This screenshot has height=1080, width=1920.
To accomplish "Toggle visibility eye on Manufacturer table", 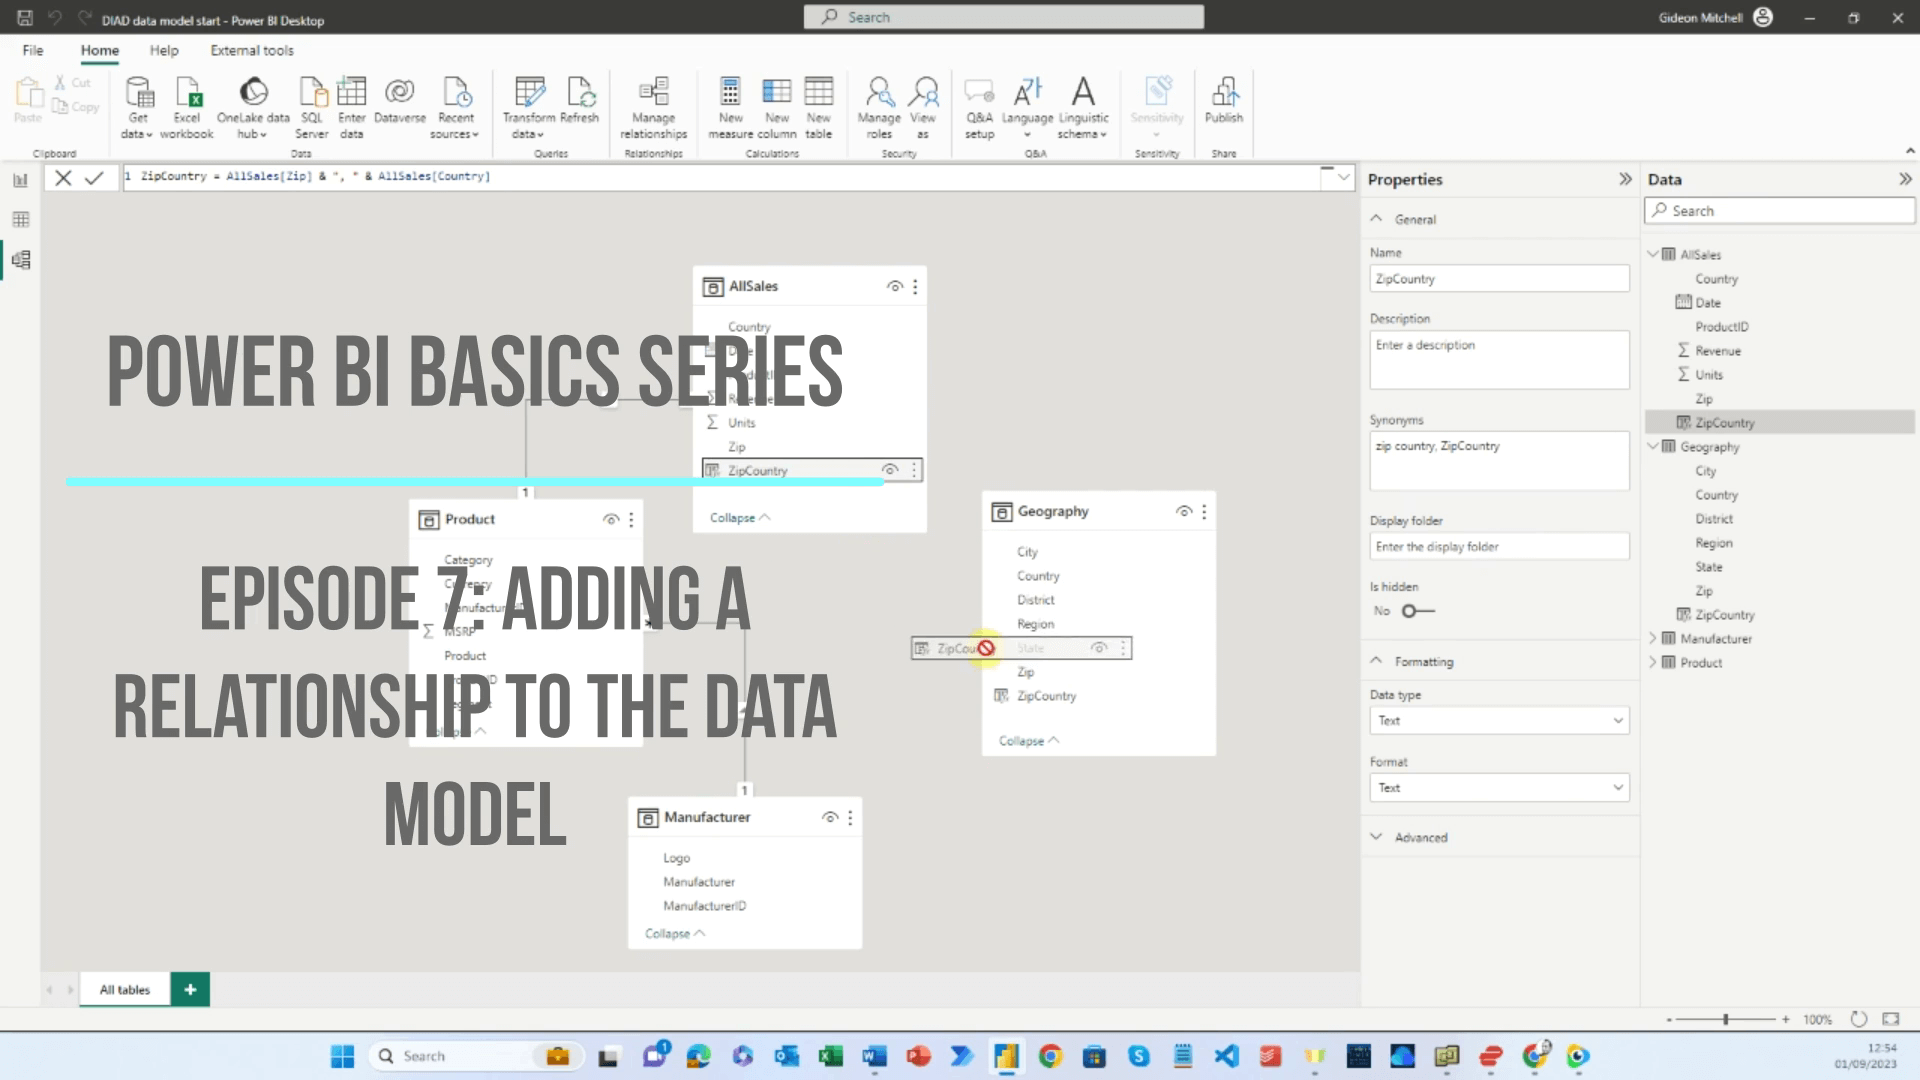I will pyautogui.click(x=829, y=817).
